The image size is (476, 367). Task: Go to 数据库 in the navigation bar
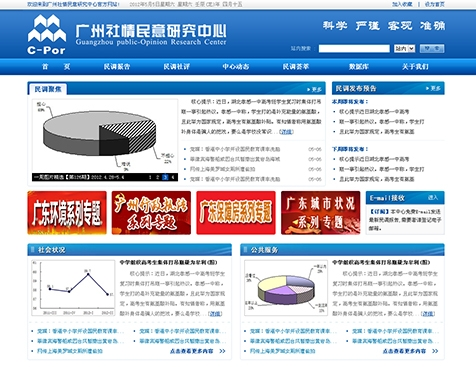359,67
